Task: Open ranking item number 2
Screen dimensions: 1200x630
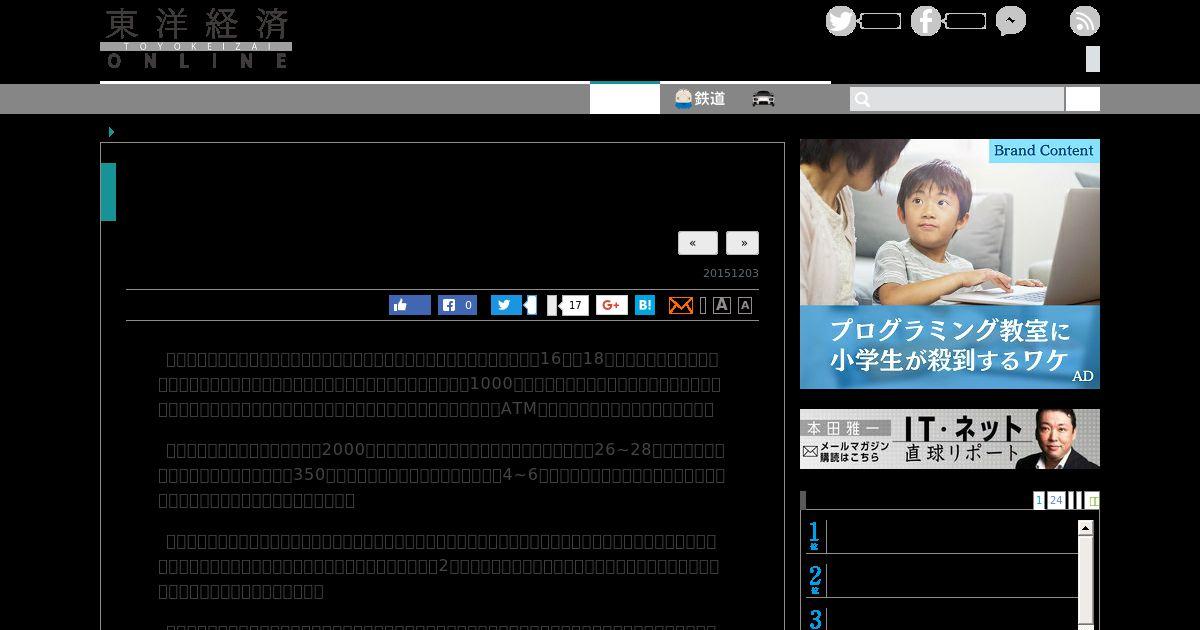Action: [x=943, y=580]
